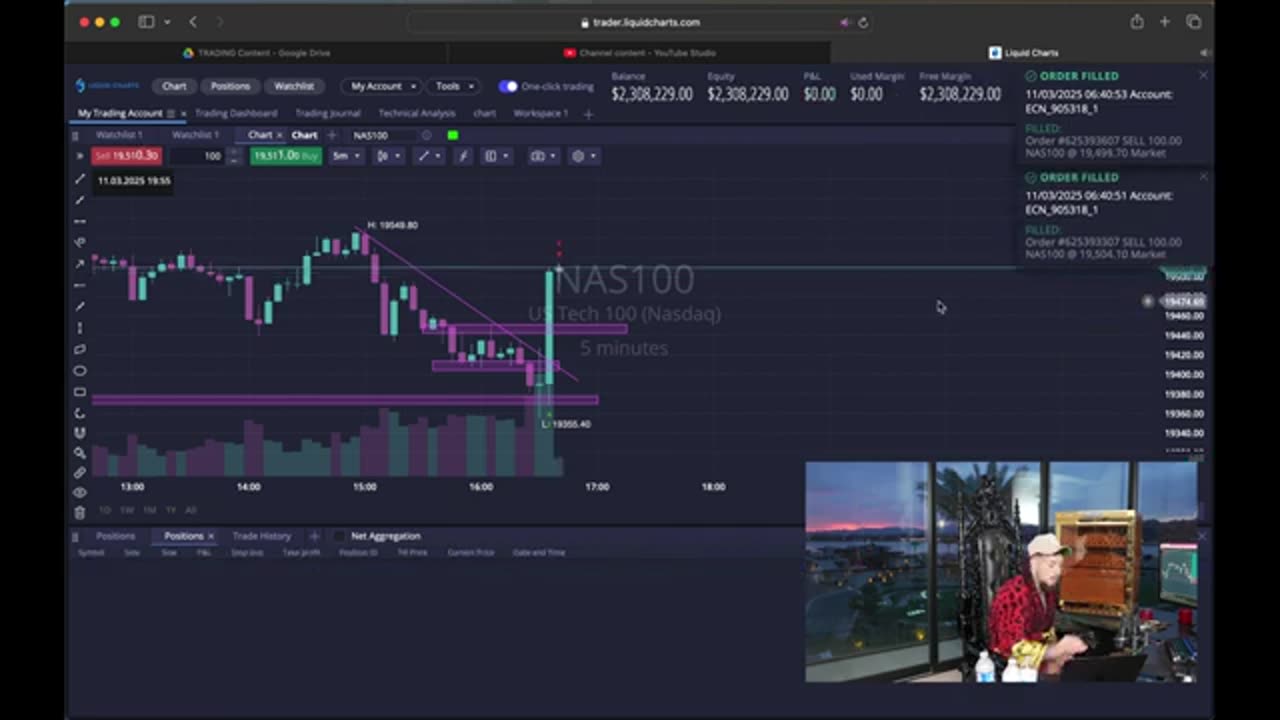The image size is (1280, 720).
Task: Open the chart layout dropdown
Action: (496, 156)
